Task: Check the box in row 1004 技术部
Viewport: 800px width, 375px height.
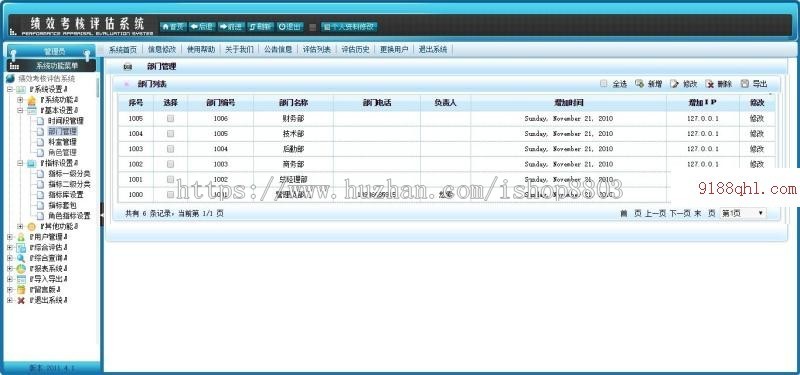Action: pos(170,134)
